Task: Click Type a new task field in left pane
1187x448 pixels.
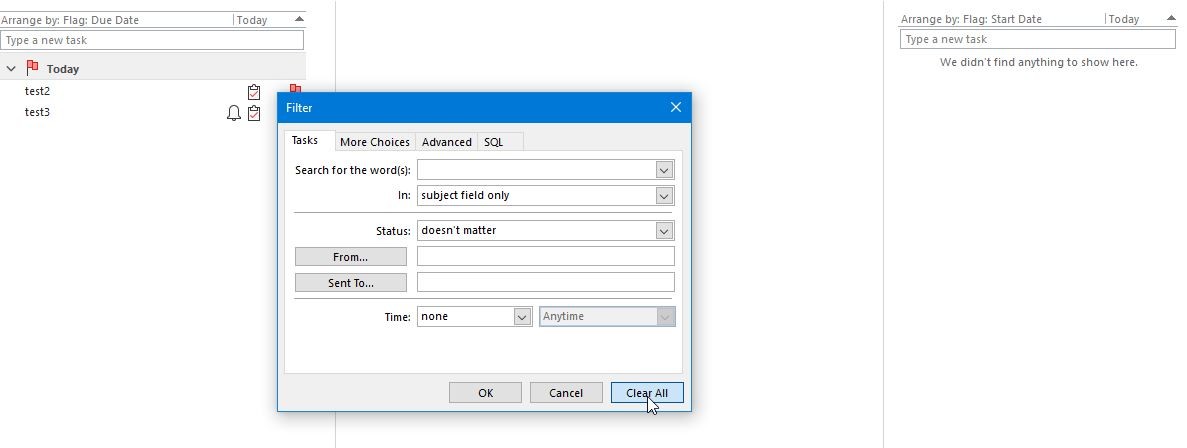Action: 152,40
